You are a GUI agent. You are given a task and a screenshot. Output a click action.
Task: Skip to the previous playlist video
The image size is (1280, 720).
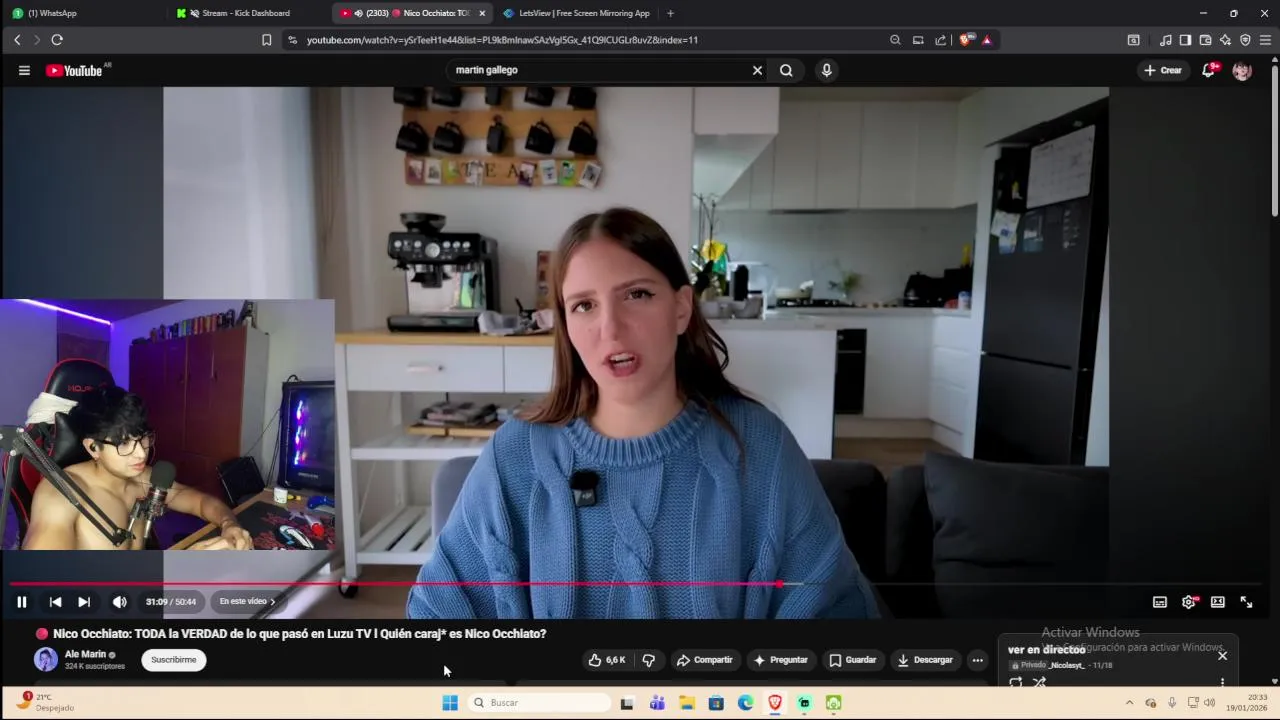coord(55,602)
